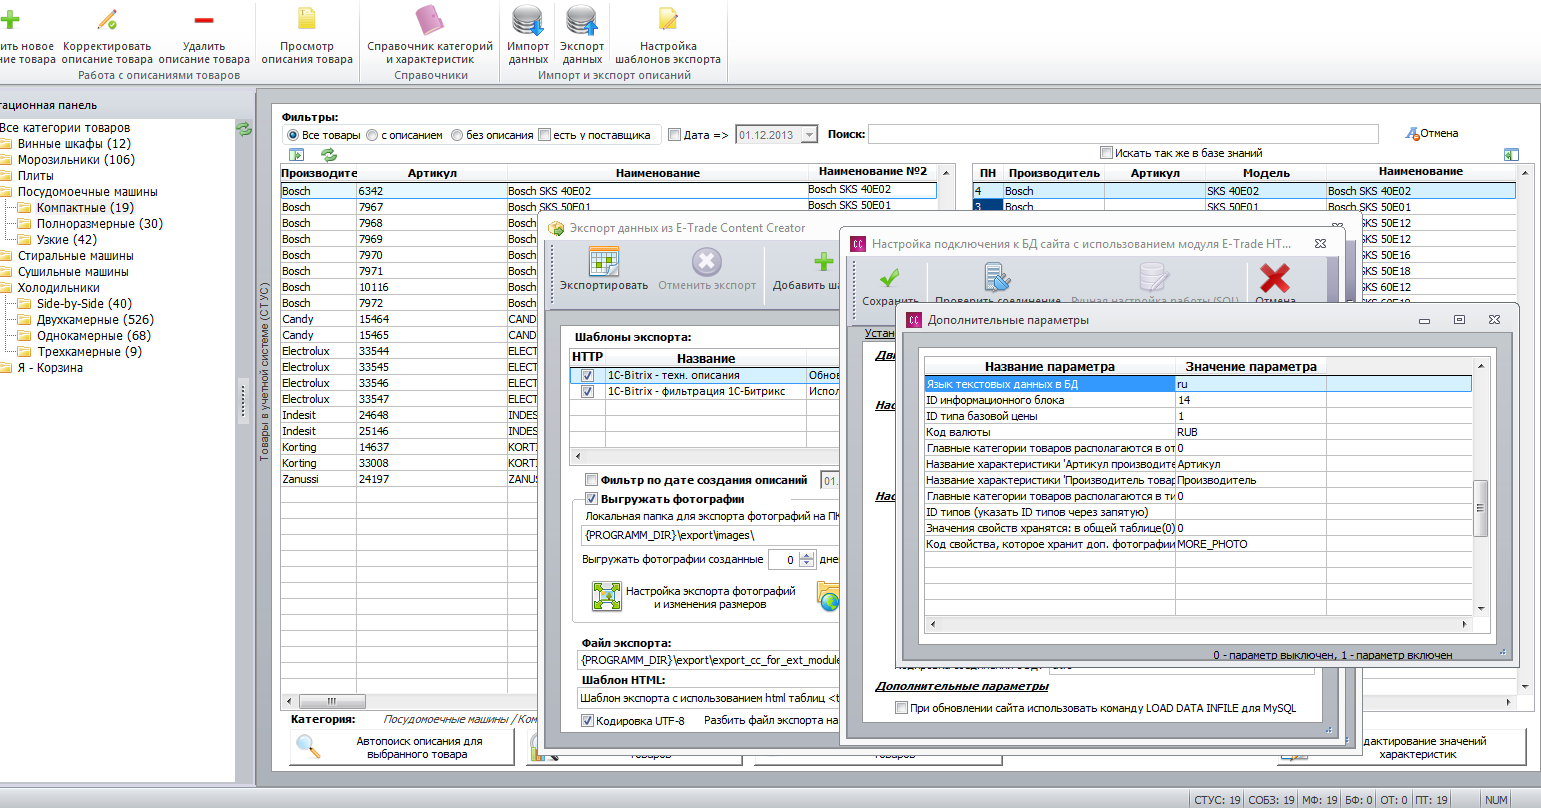1541x808 pixels.
Task: Click the days stepper in photo export settings
Action: coord(808,560)
